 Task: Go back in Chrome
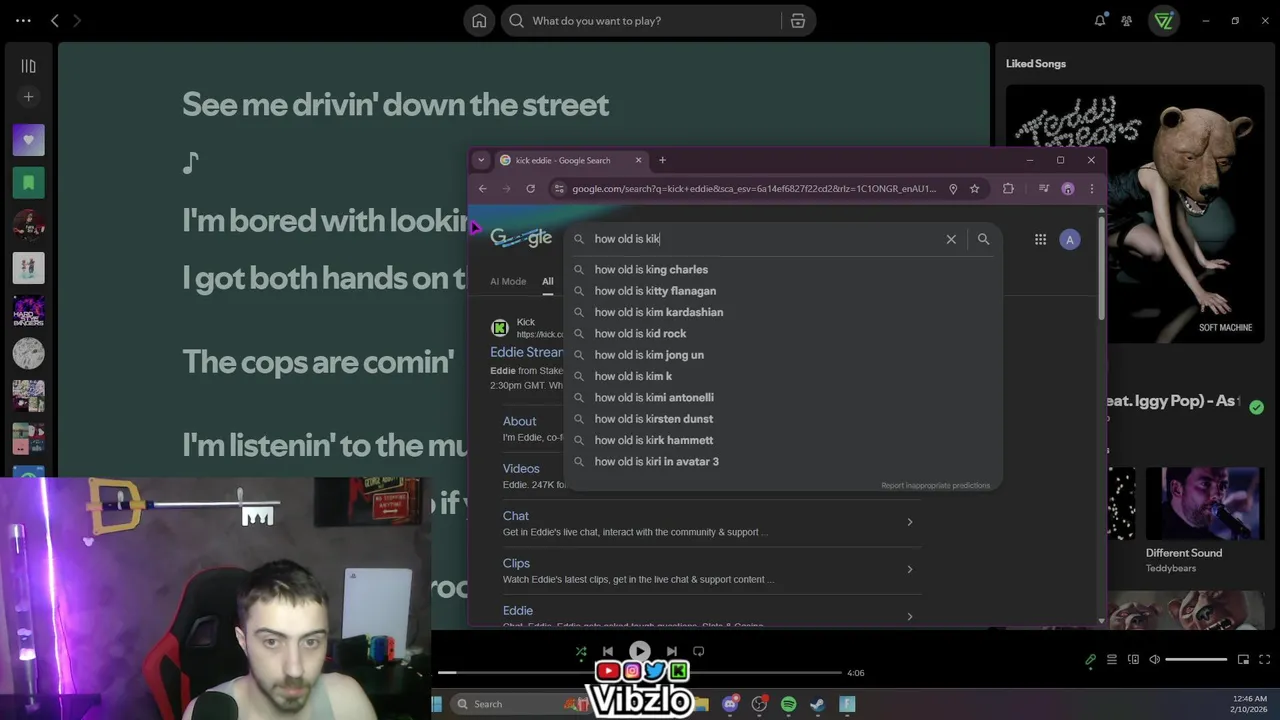coord(483,188)
